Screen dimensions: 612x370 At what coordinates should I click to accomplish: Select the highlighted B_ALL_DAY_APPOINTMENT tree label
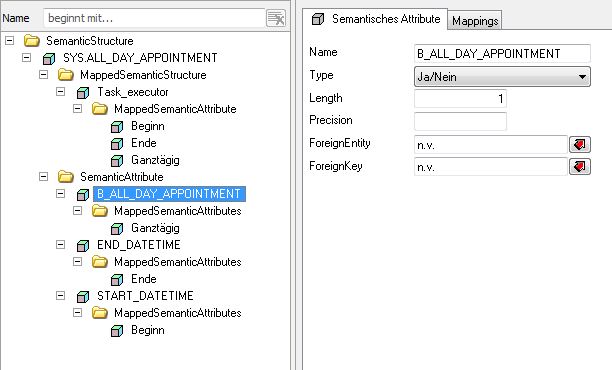(x=169, y=194)
